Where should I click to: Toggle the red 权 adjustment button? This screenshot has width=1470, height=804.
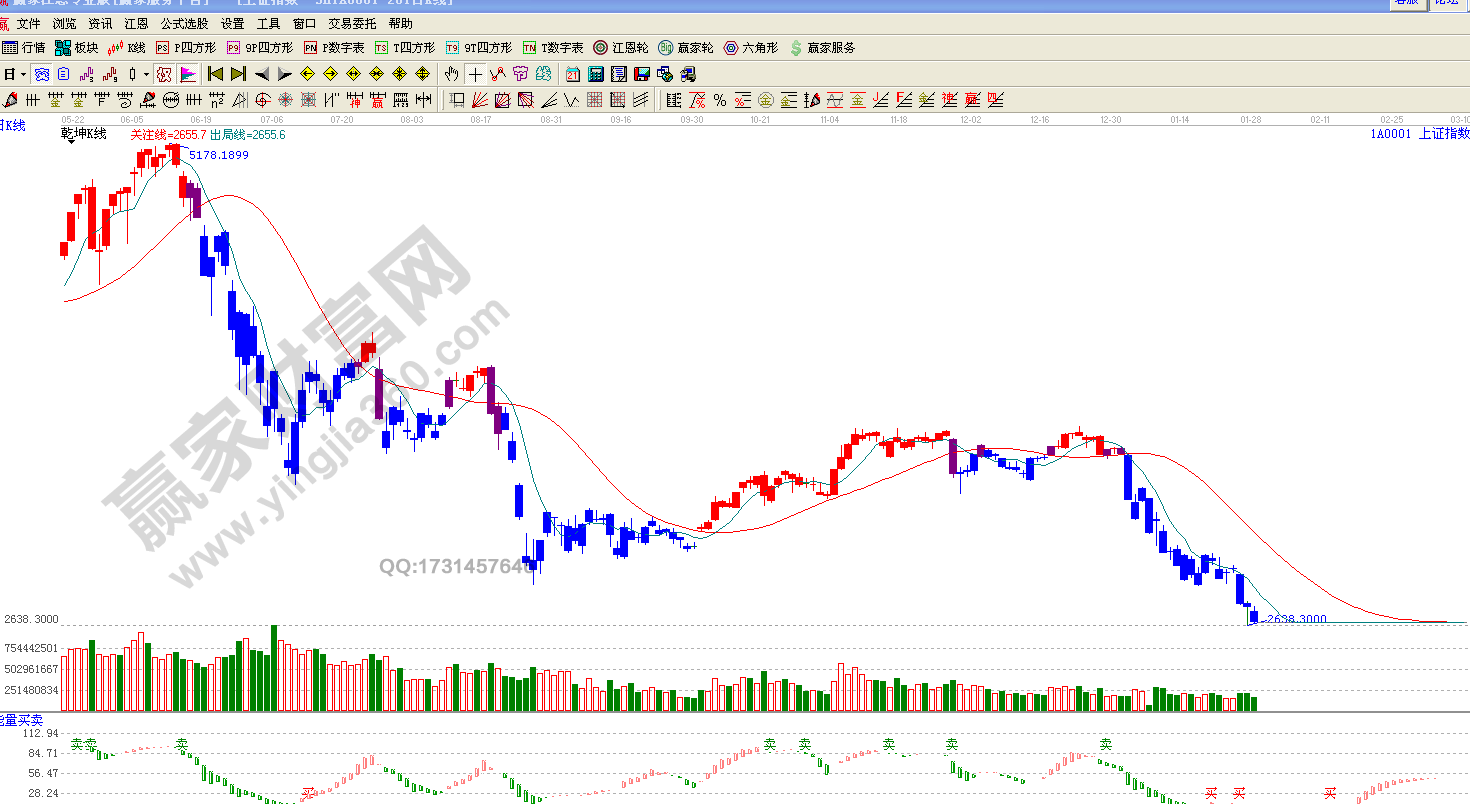(x=164, y=74)
